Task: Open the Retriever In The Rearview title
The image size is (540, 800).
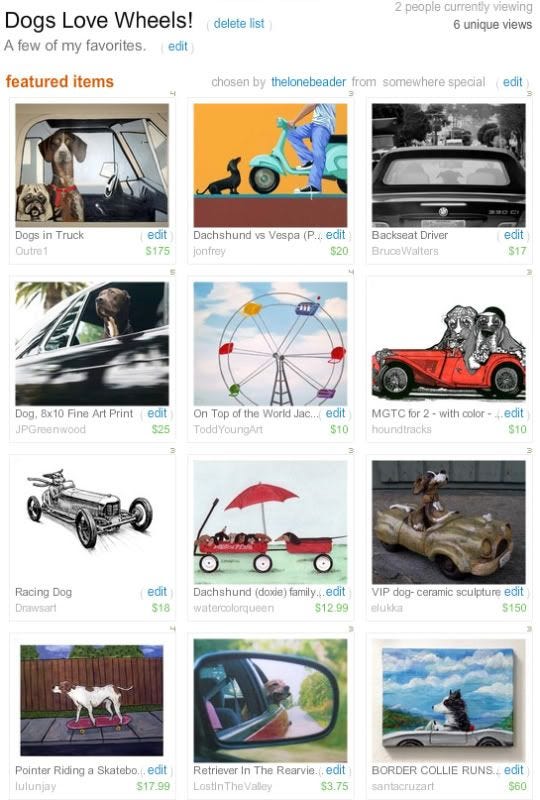Action: 255,770
